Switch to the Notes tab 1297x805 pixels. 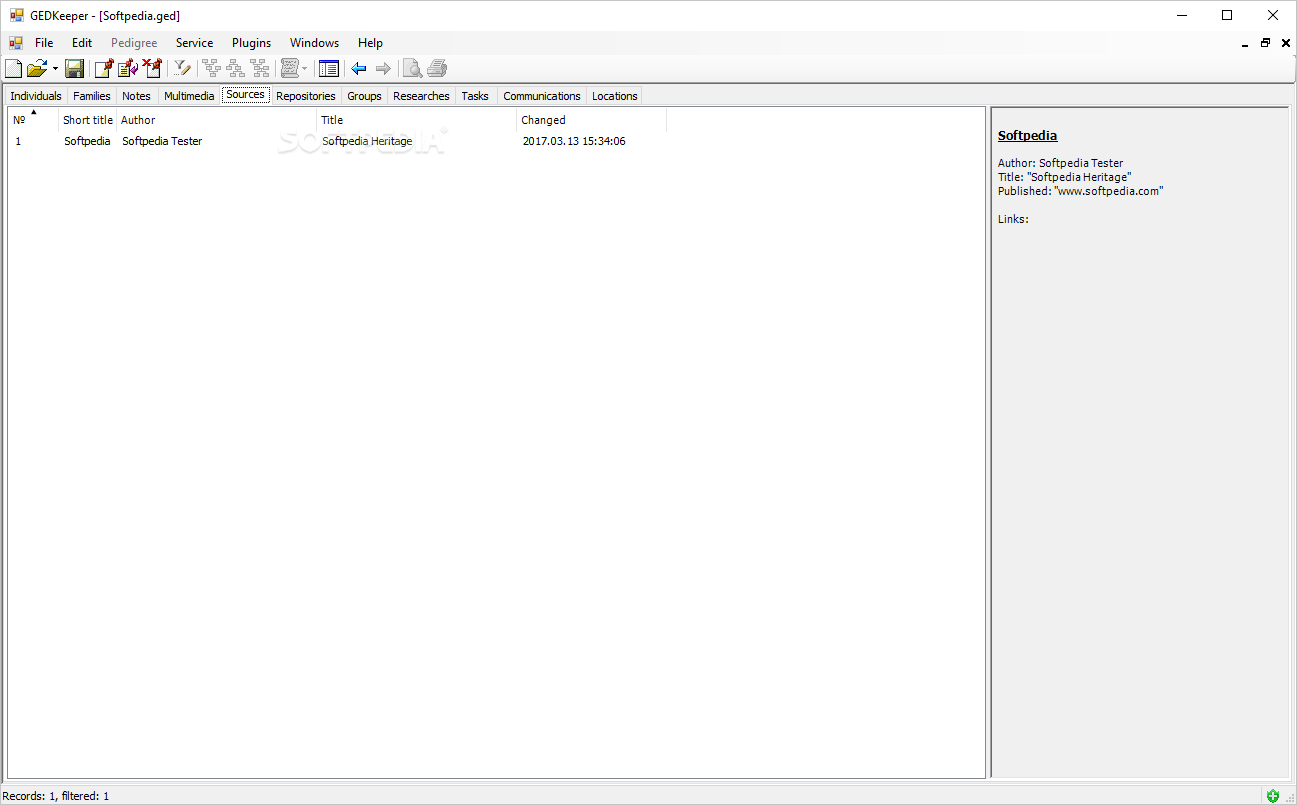click(x=137, y=96)
